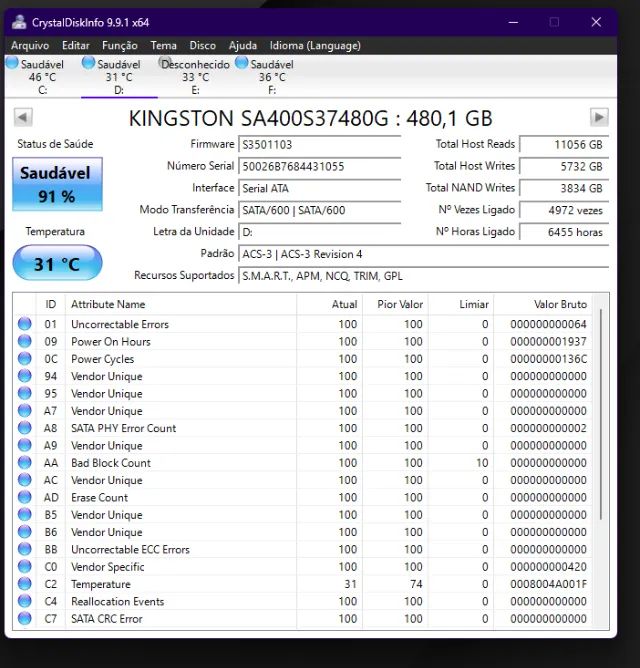Click the serial number field
Image resolution: width=640 pixels, height=668 pixels.
320,167
